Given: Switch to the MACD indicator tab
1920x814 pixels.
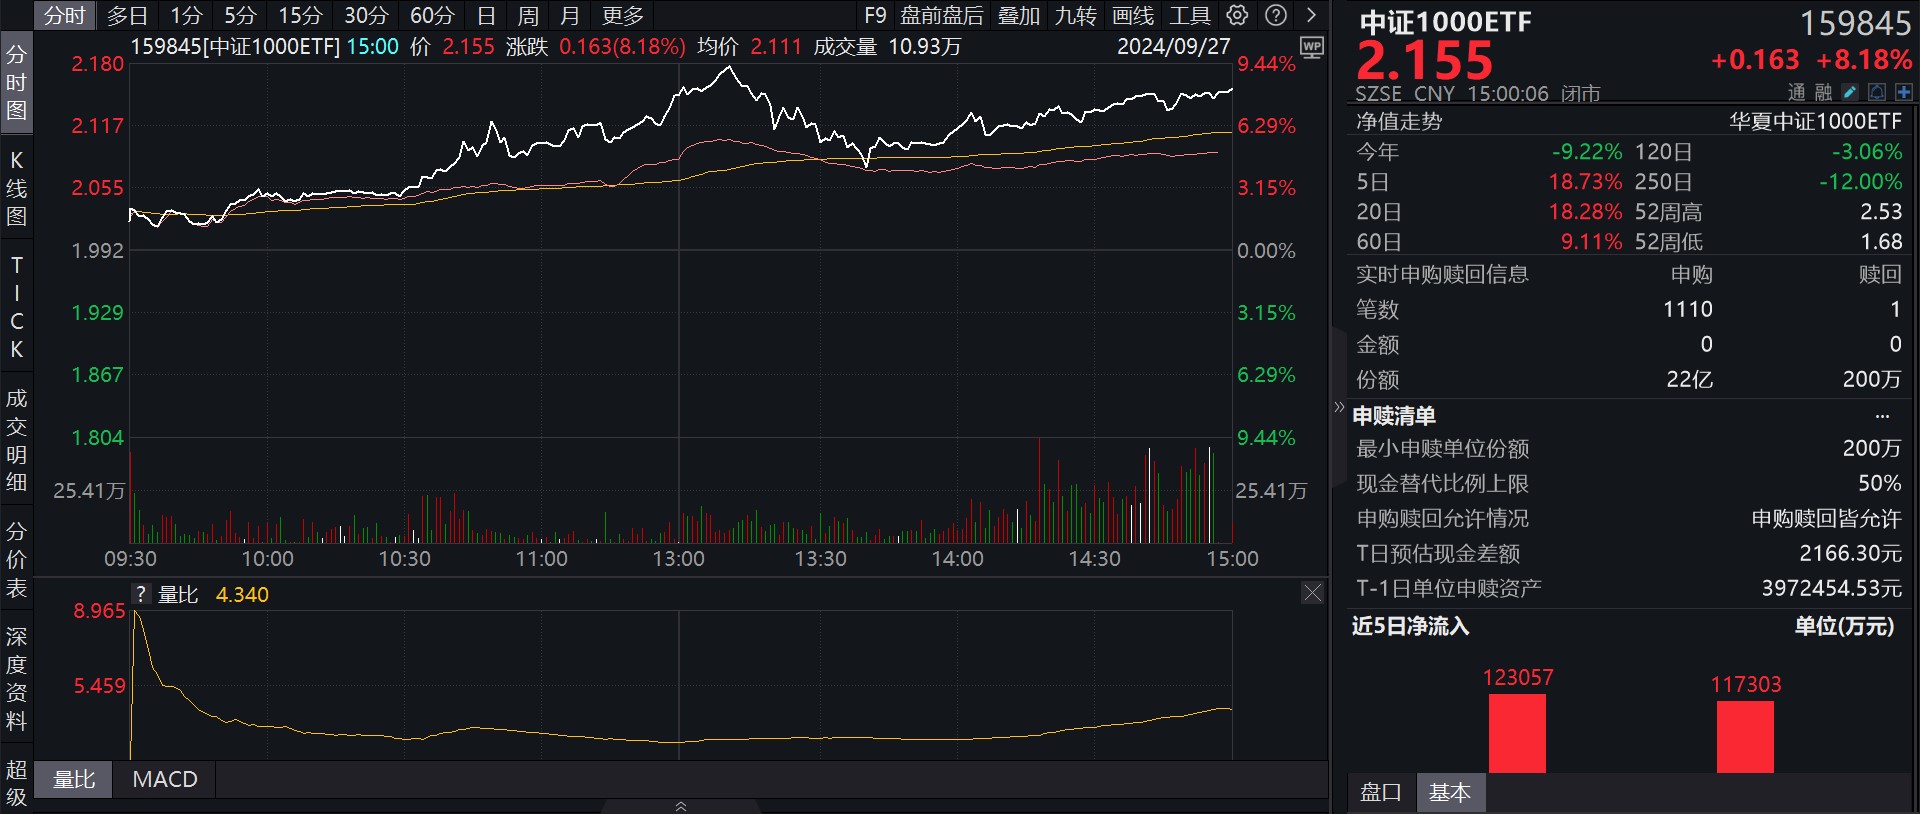Looking at the screenshot, I should [x=165, y=779].
